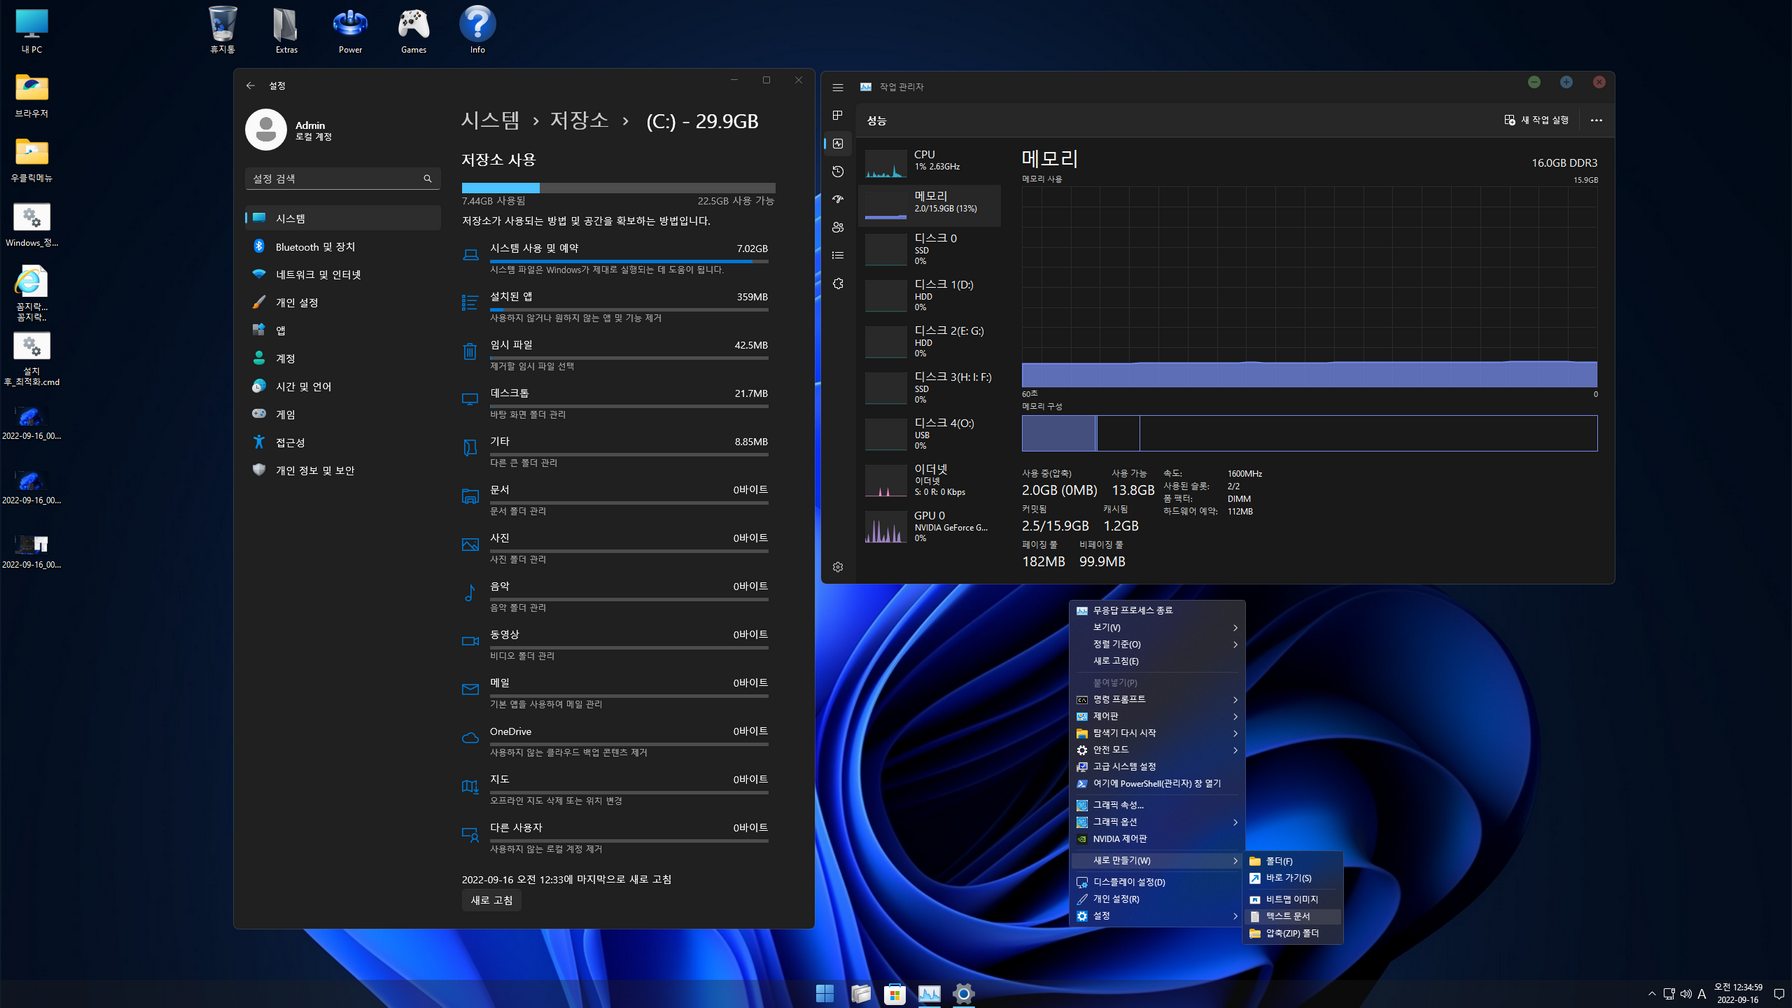Select GPU 0 NVIDIA performance entry
Viewport: 1792px width, 1008px height.
pyautogui.click(x=930, y=527)
